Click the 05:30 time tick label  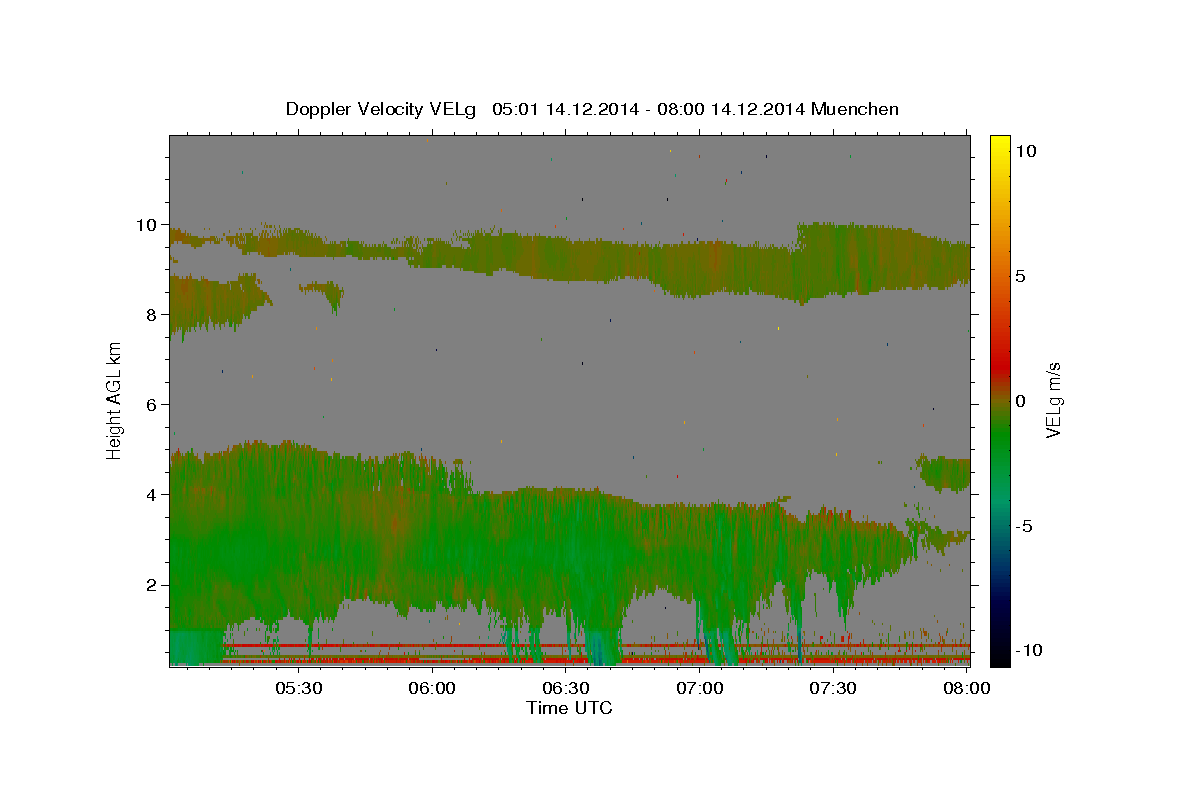(298, 689)
